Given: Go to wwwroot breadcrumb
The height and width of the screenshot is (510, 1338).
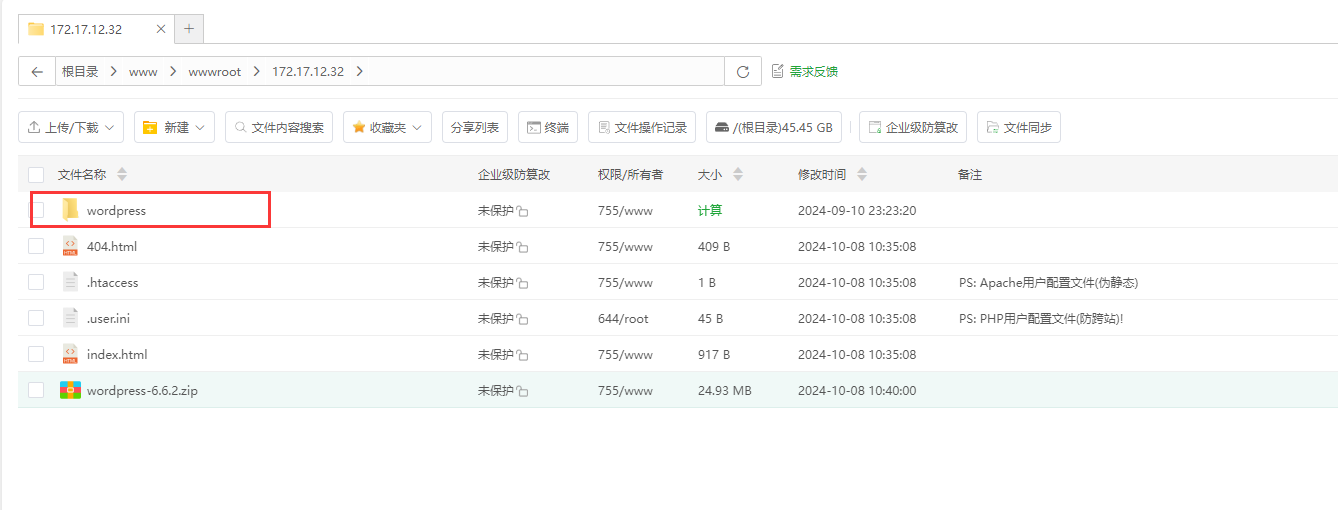Looking at the screenshot, I should [214, 71].
